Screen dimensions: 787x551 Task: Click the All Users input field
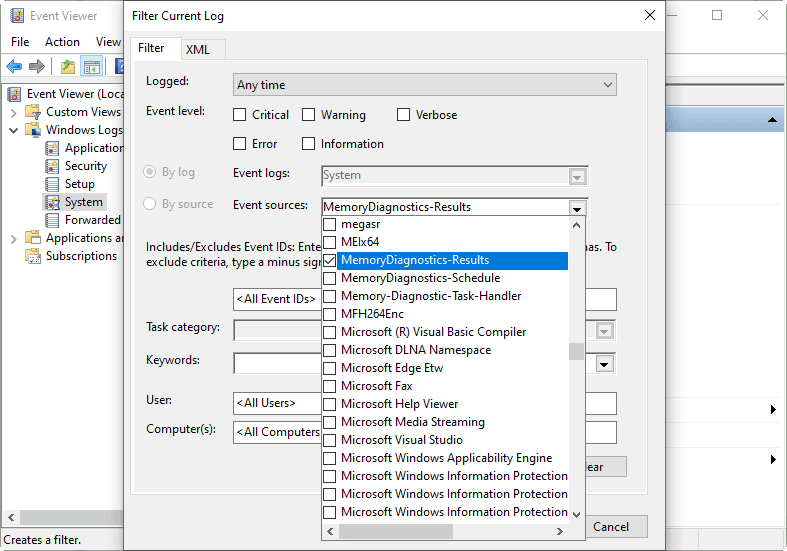(x=276, y=403)
